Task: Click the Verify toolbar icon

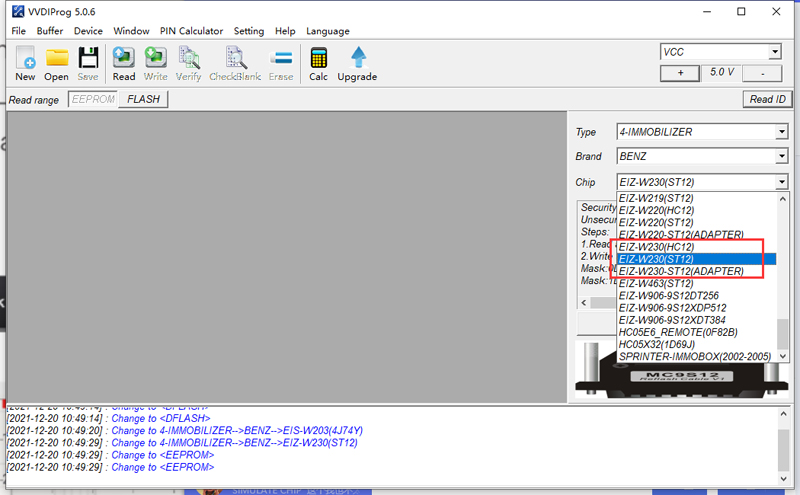Action: point(188,63)
